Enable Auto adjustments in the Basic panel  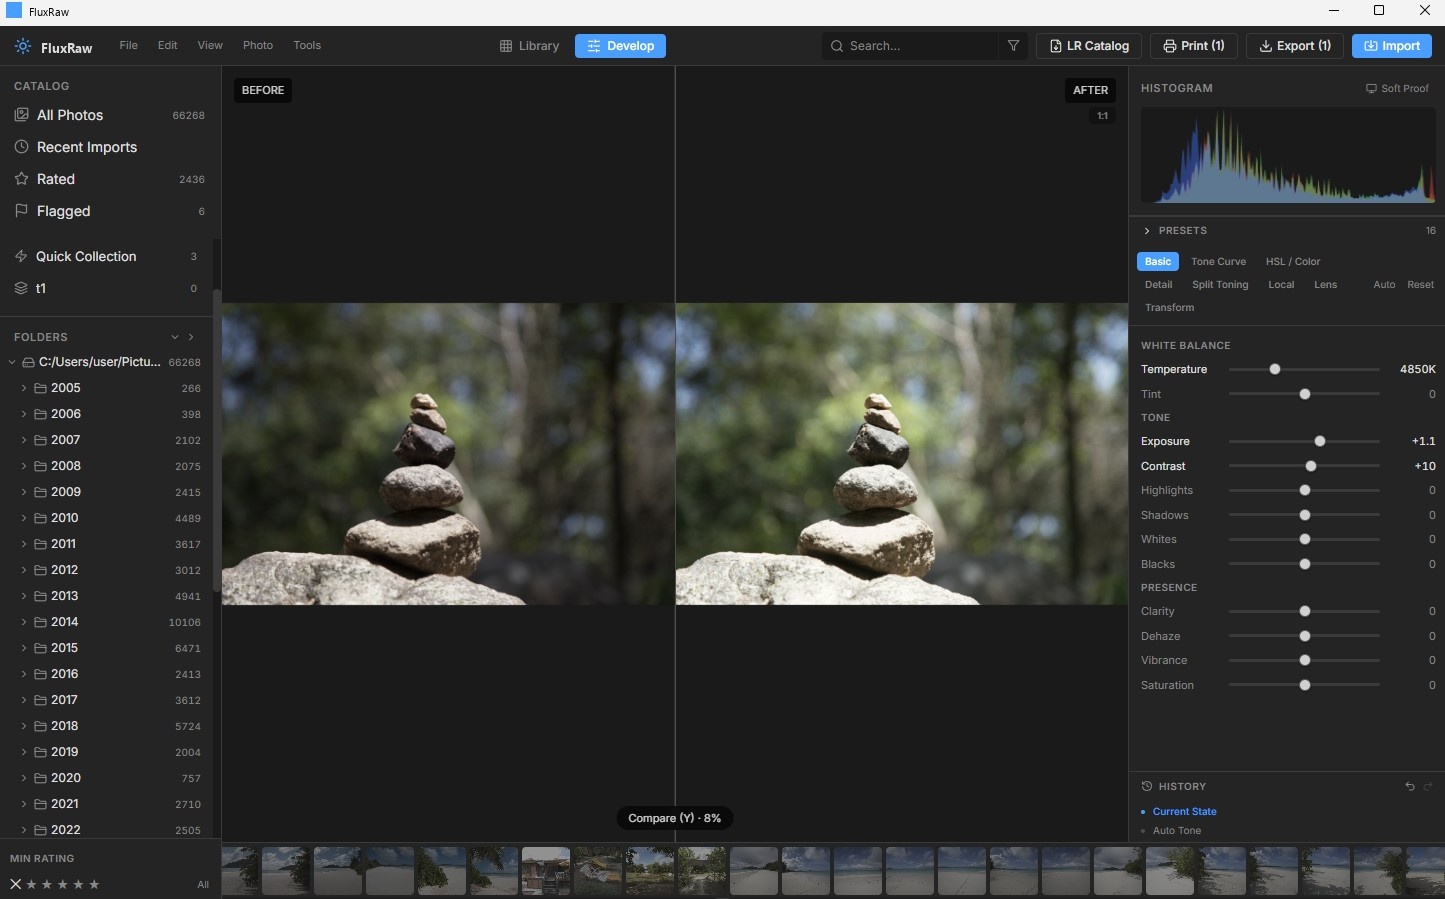coord(1383,284)
